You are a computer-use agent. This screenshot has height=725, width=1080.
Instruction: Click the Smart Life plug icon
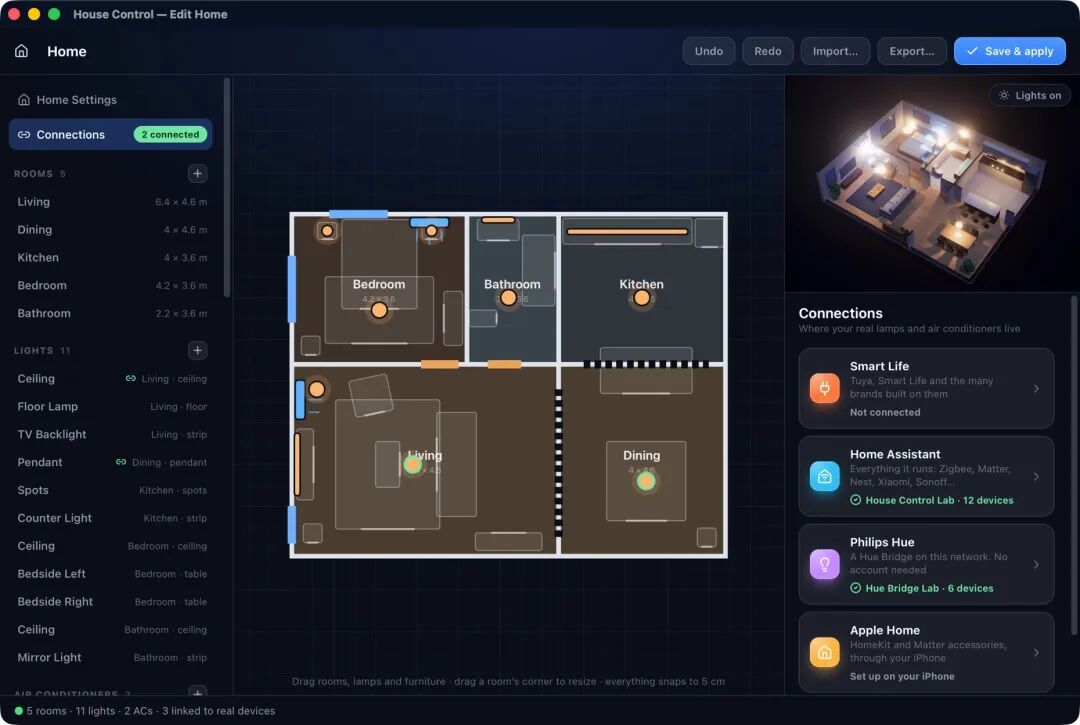(x=824, y=388)
